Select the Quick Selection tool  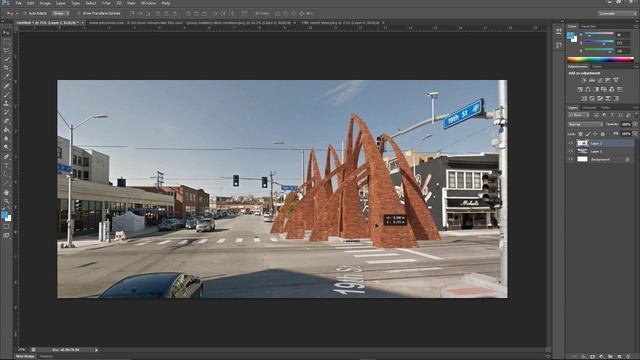[x=6, y=59]
